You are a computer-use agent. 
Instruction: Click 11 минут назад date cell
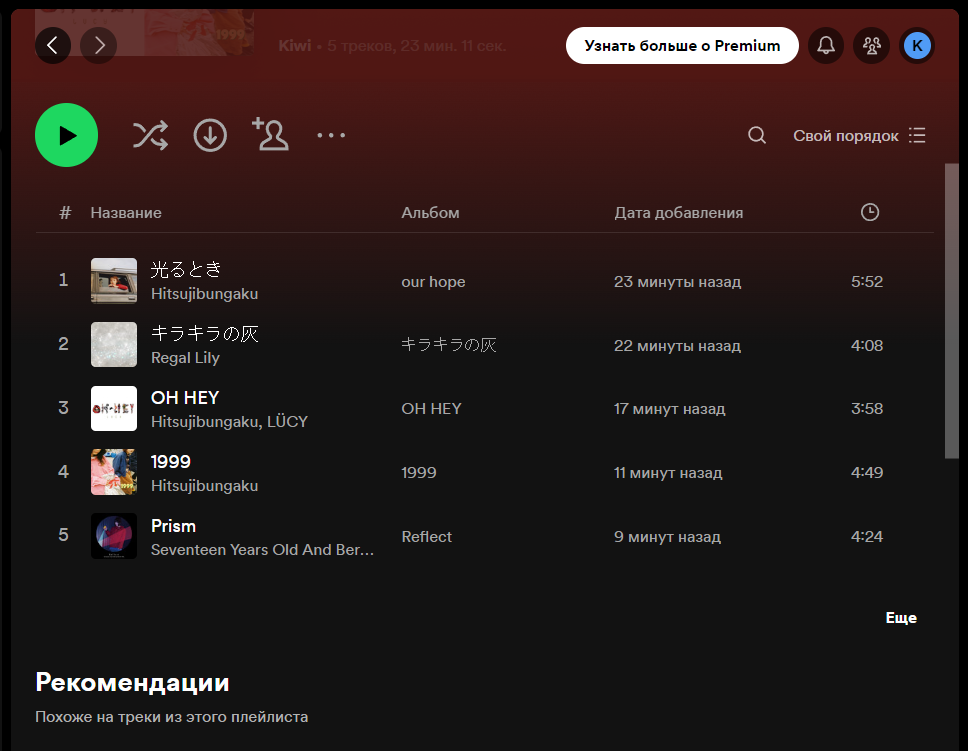[x=668, y=473]
